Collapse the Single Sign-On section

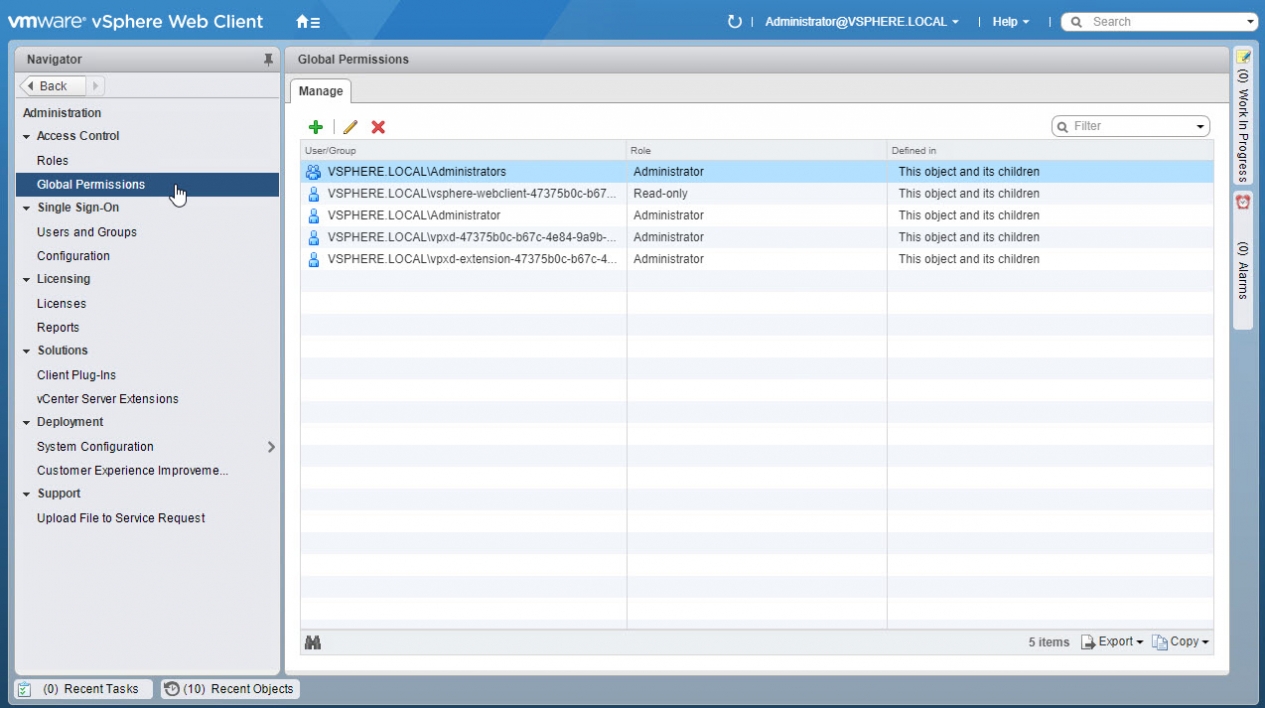pyautogui.click(x=27, y=208)
